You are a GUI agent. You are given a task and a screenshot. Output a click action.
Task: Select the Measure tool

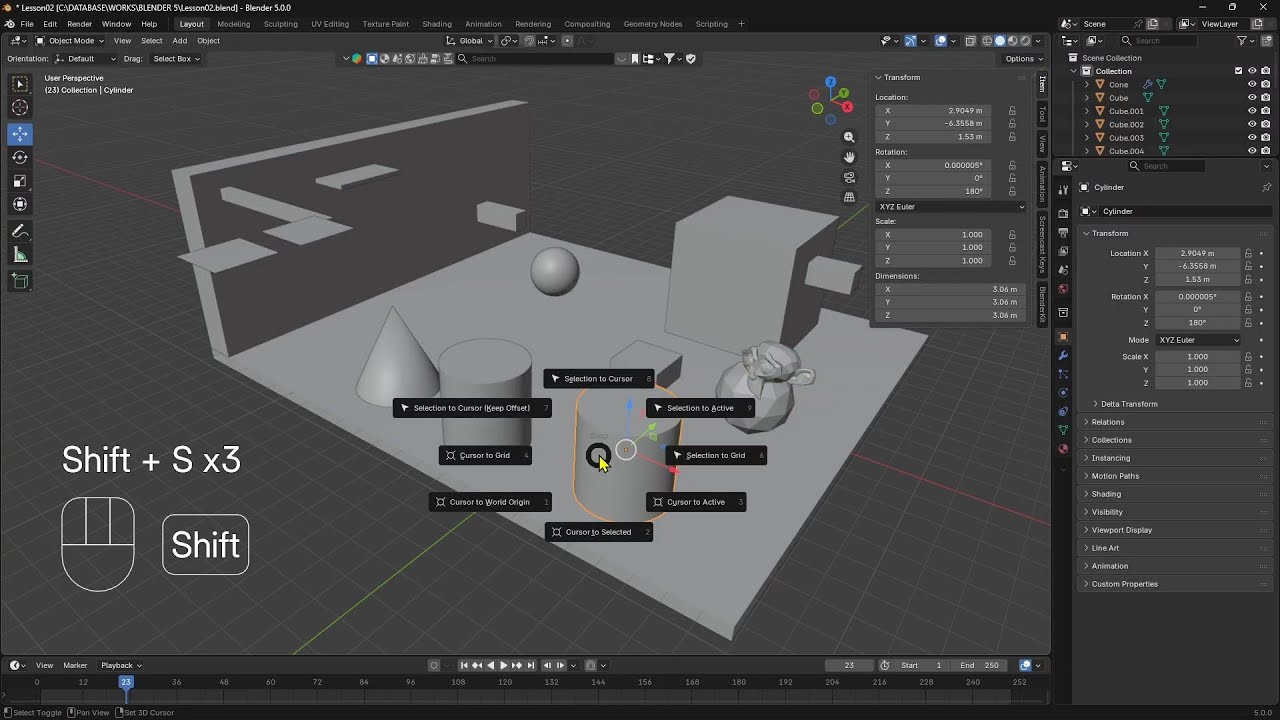(x=20, y=255)
